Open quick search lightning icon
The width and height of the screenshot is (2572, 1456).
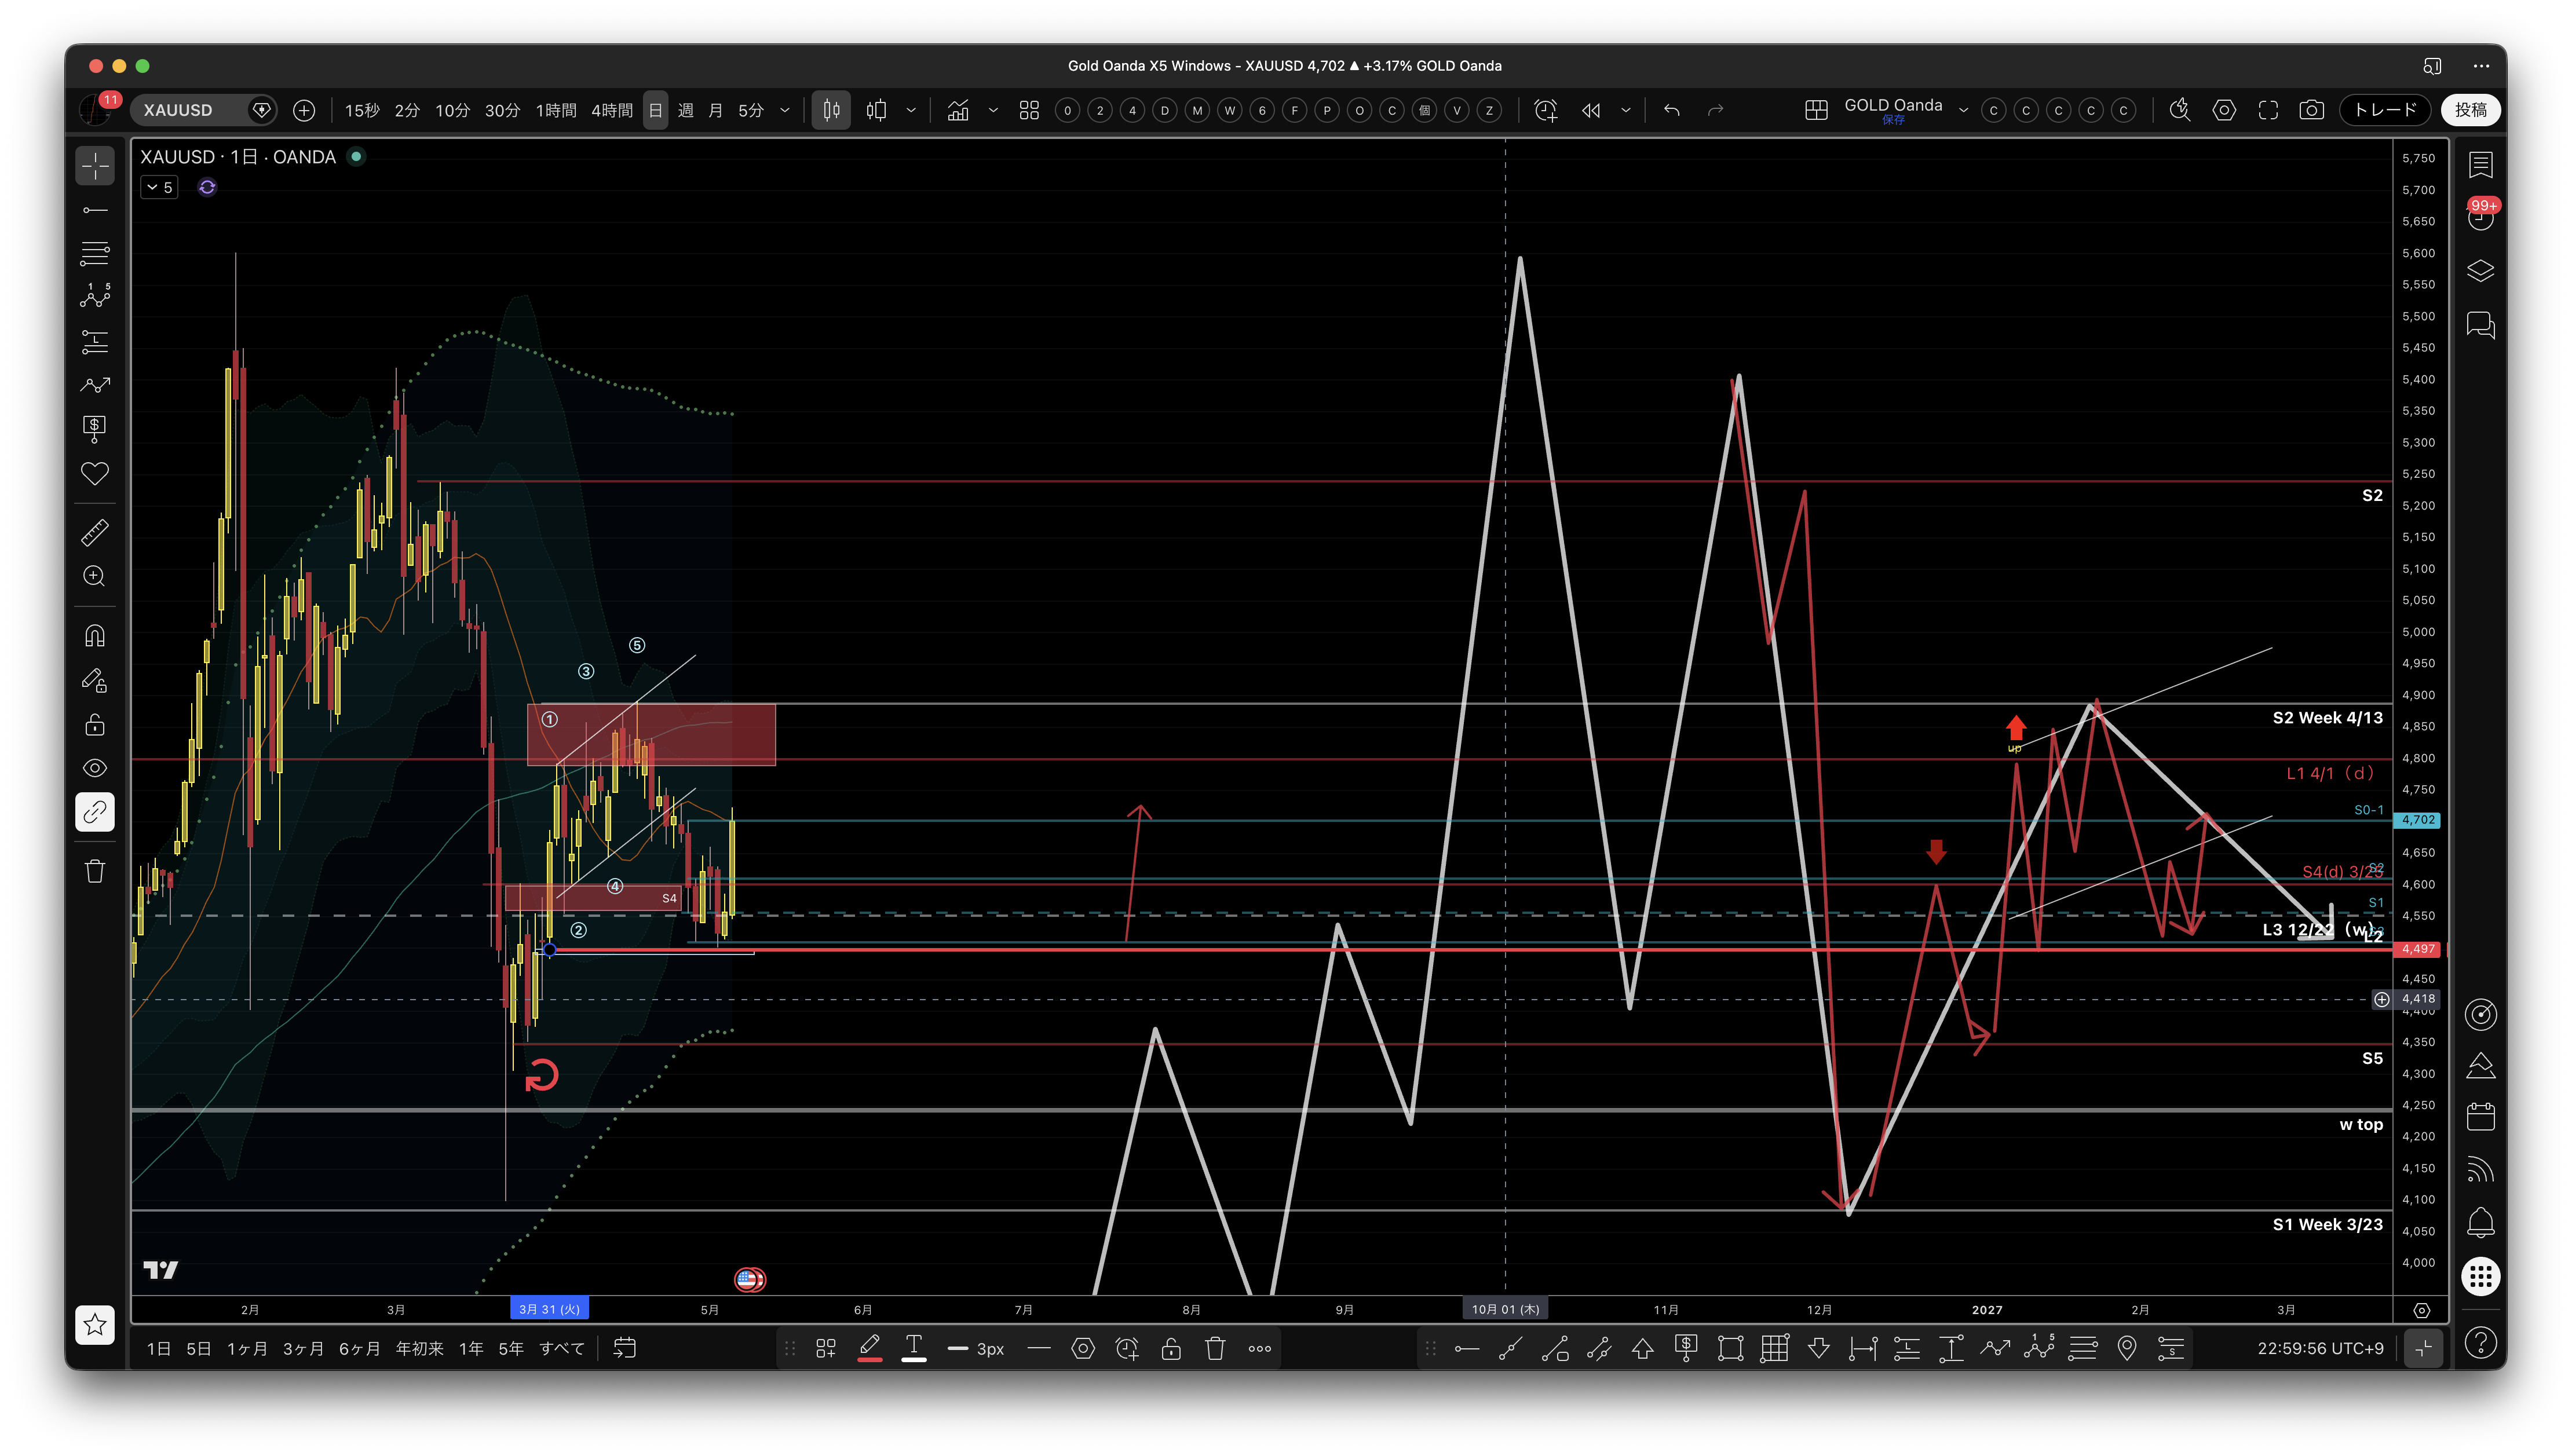coord(2179,110)
